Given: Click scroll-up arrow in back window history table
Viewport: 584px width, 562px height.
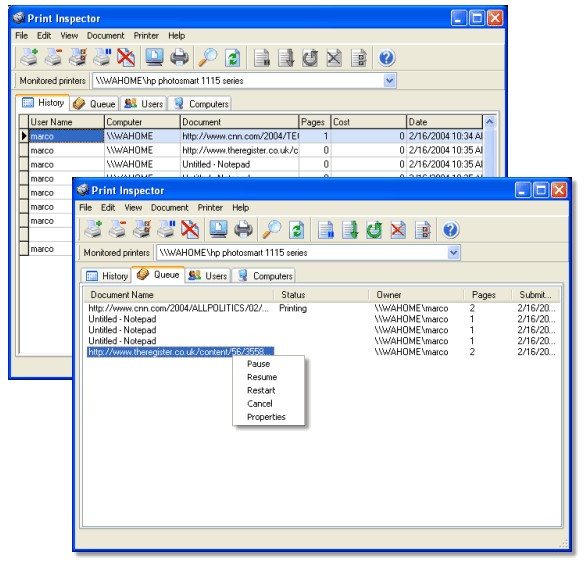Looking at the screenshot, I should [x=490, y=122].
